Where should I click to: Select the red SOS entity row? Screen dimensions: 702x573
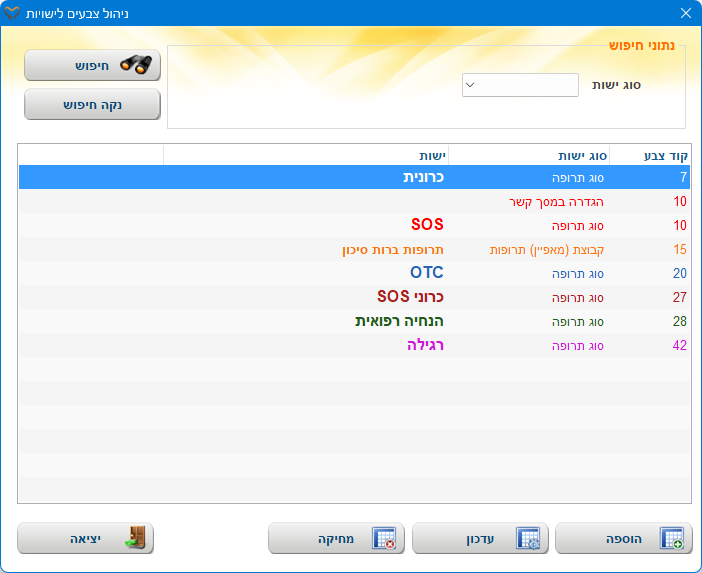point(354,225)
